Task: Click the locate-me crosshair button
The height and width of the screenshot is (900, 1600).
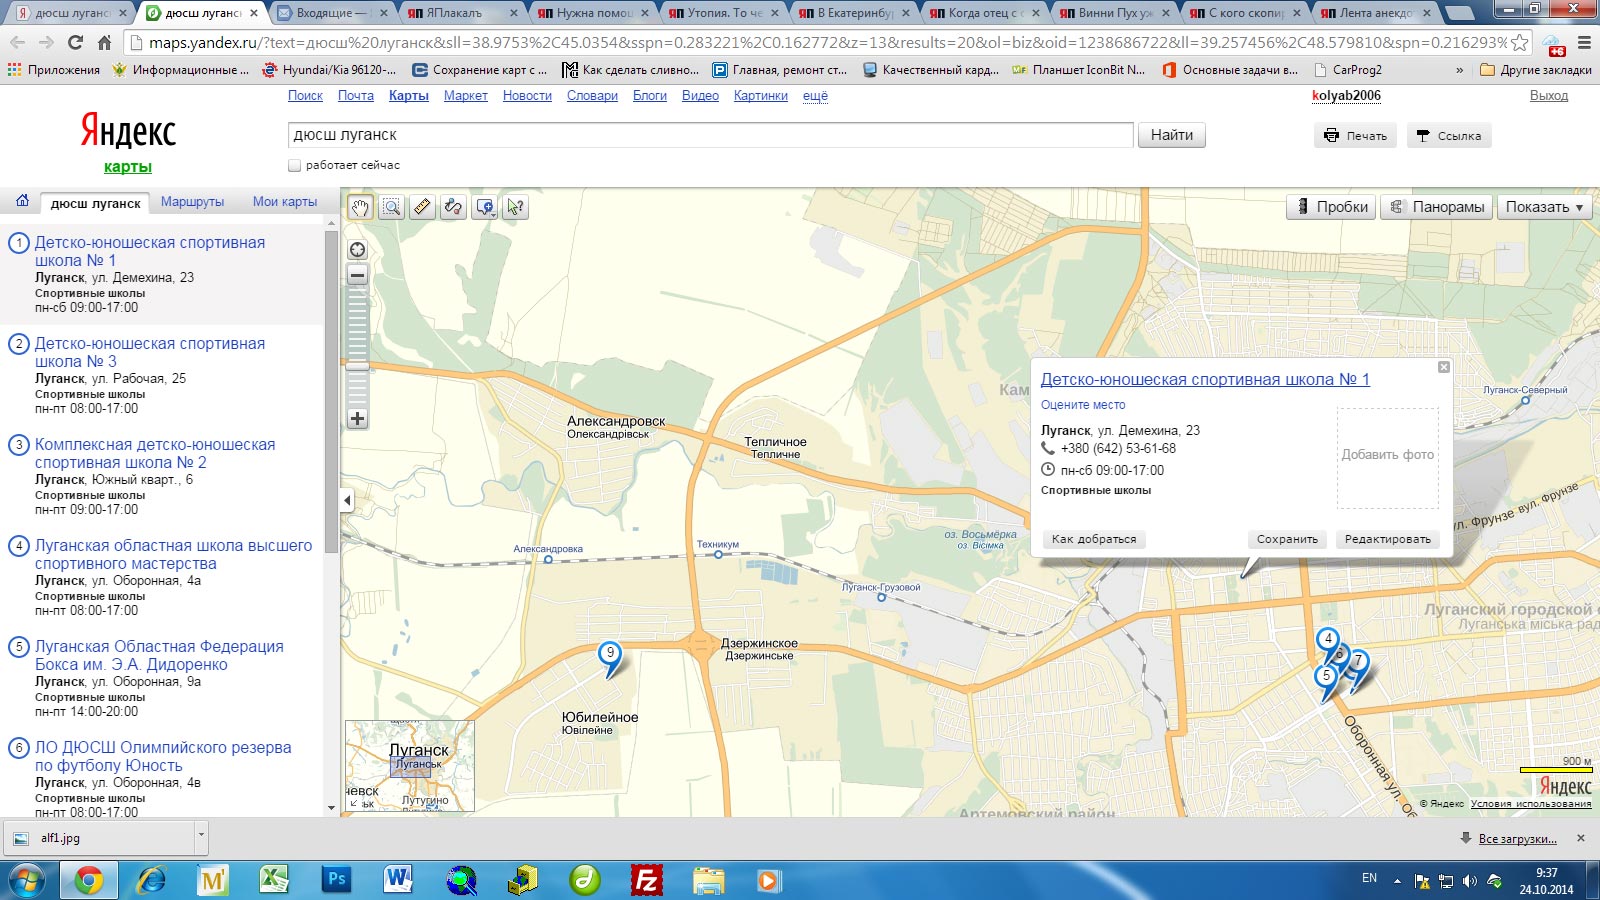Action: pyautogui.click(x=357, y=250)
